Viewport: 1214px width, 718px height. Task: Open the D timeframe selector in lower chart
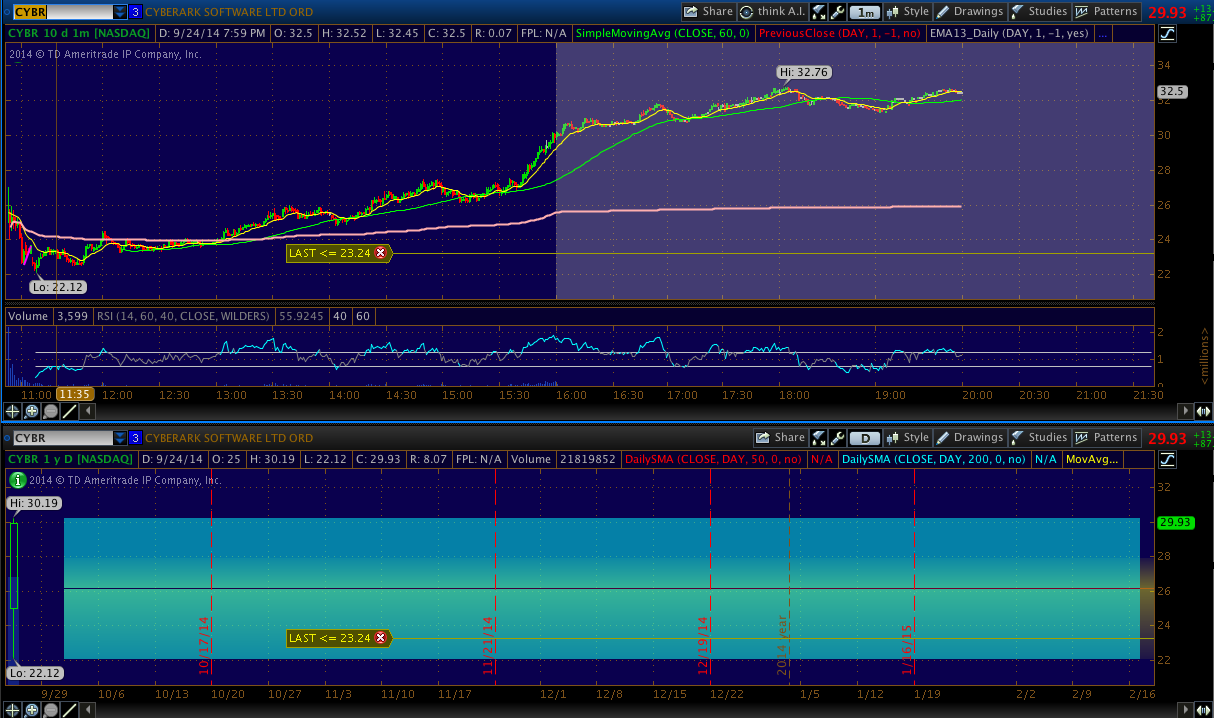(x=864, y=438)
